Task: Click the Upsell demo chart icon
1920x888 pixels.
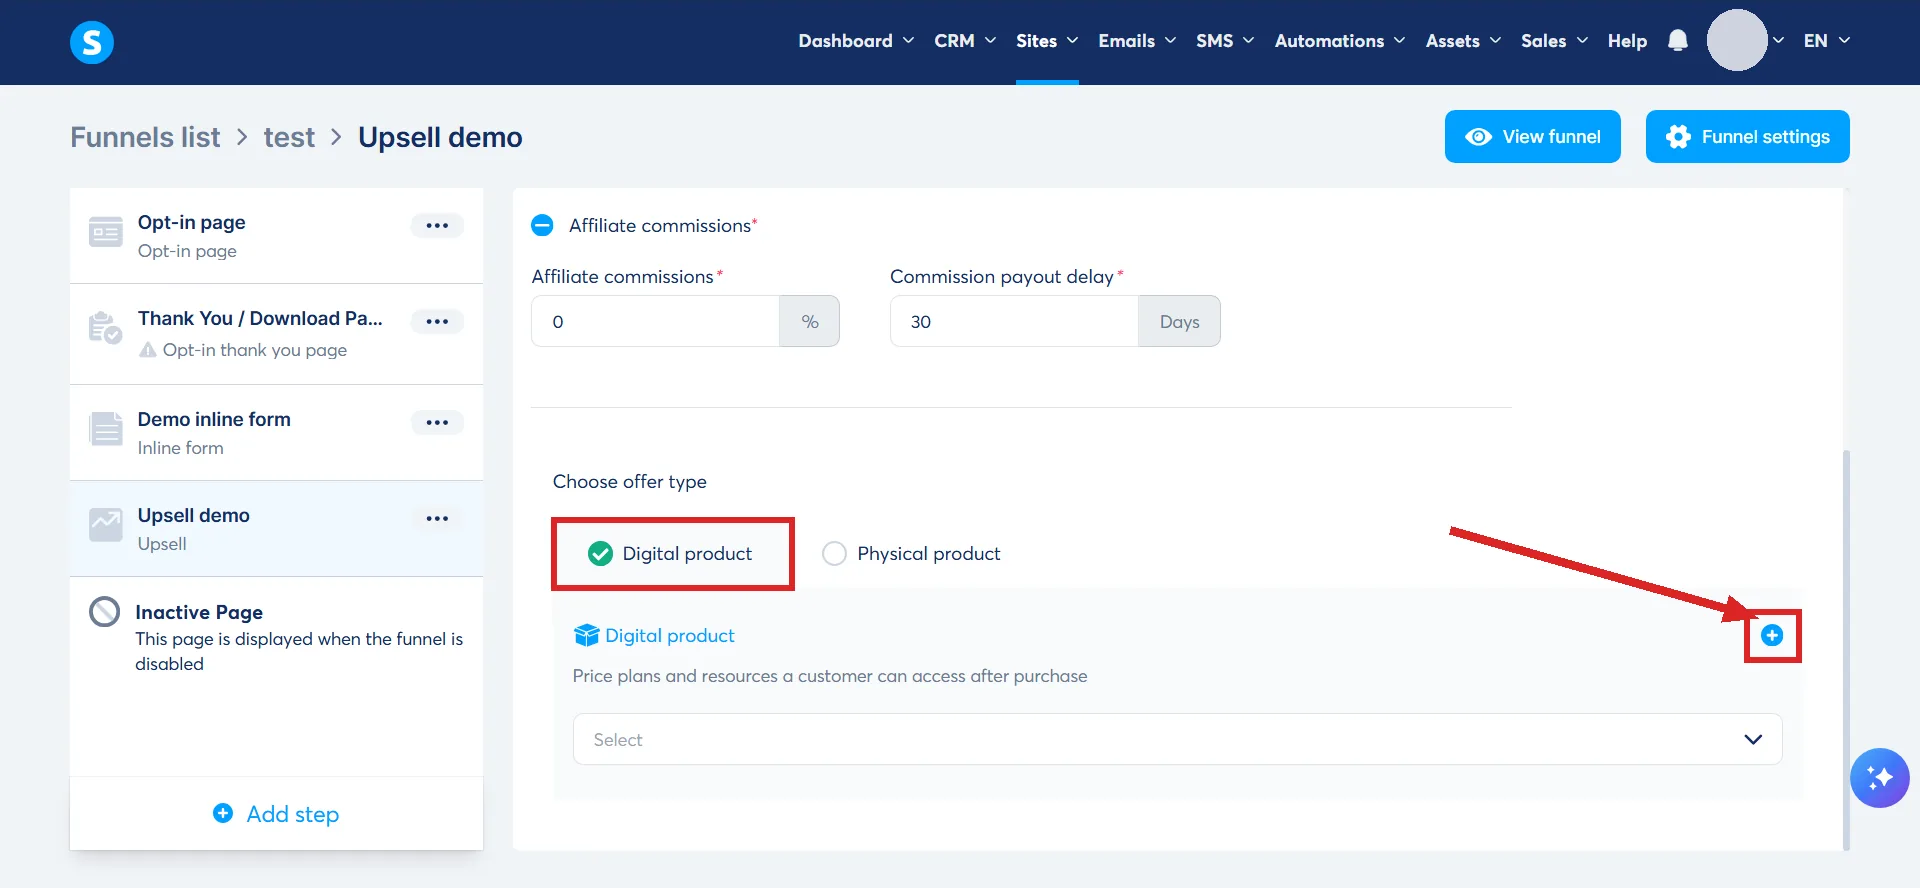Action: click(x=106, y=524)
